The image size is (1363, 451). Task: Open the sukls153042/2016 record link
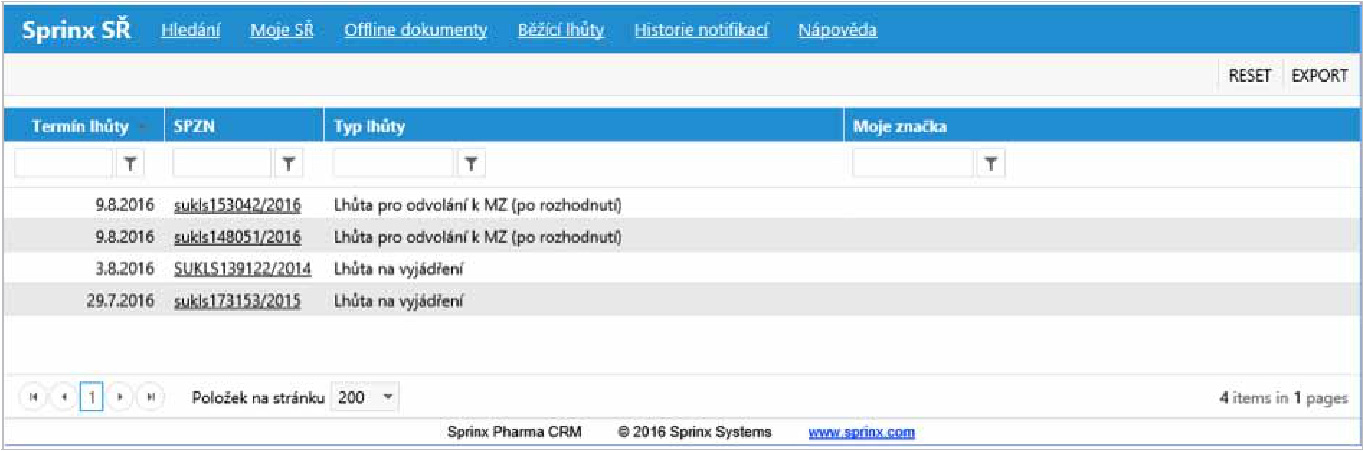(x=237, y=207)
